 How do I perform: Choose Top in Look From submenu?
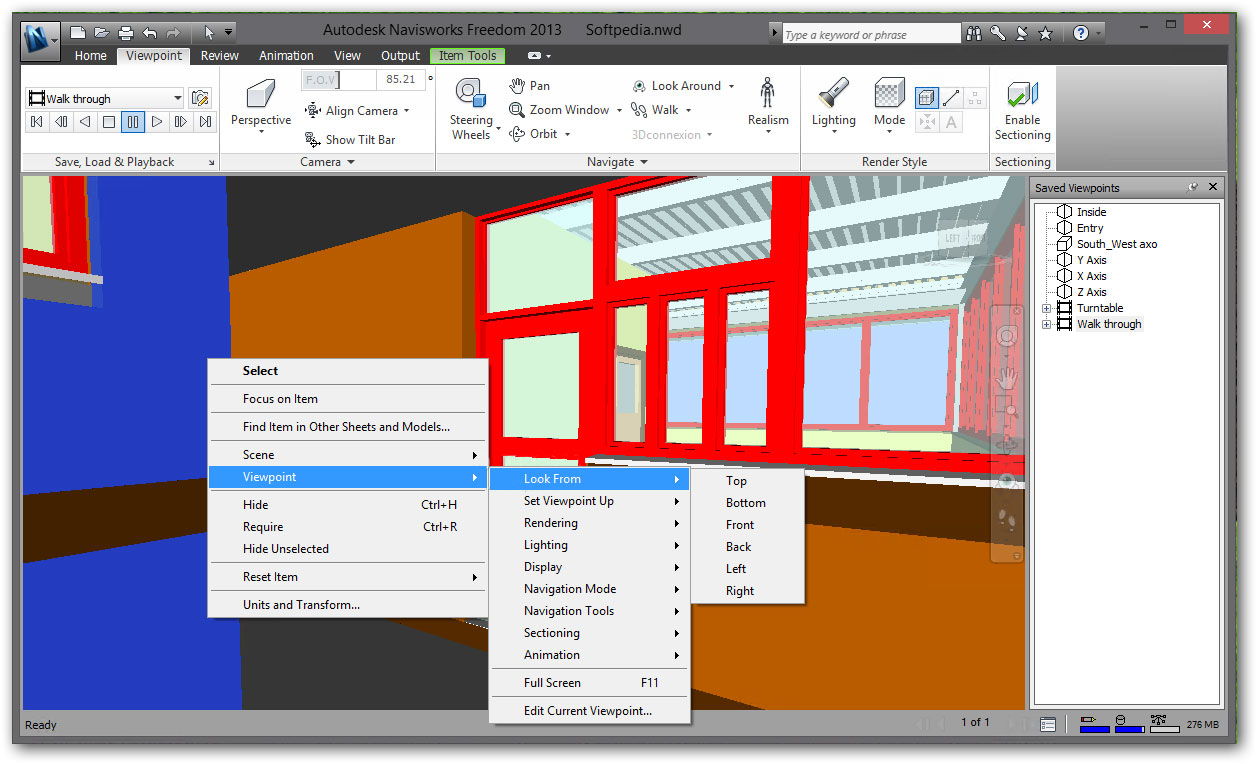coord(737,481)
